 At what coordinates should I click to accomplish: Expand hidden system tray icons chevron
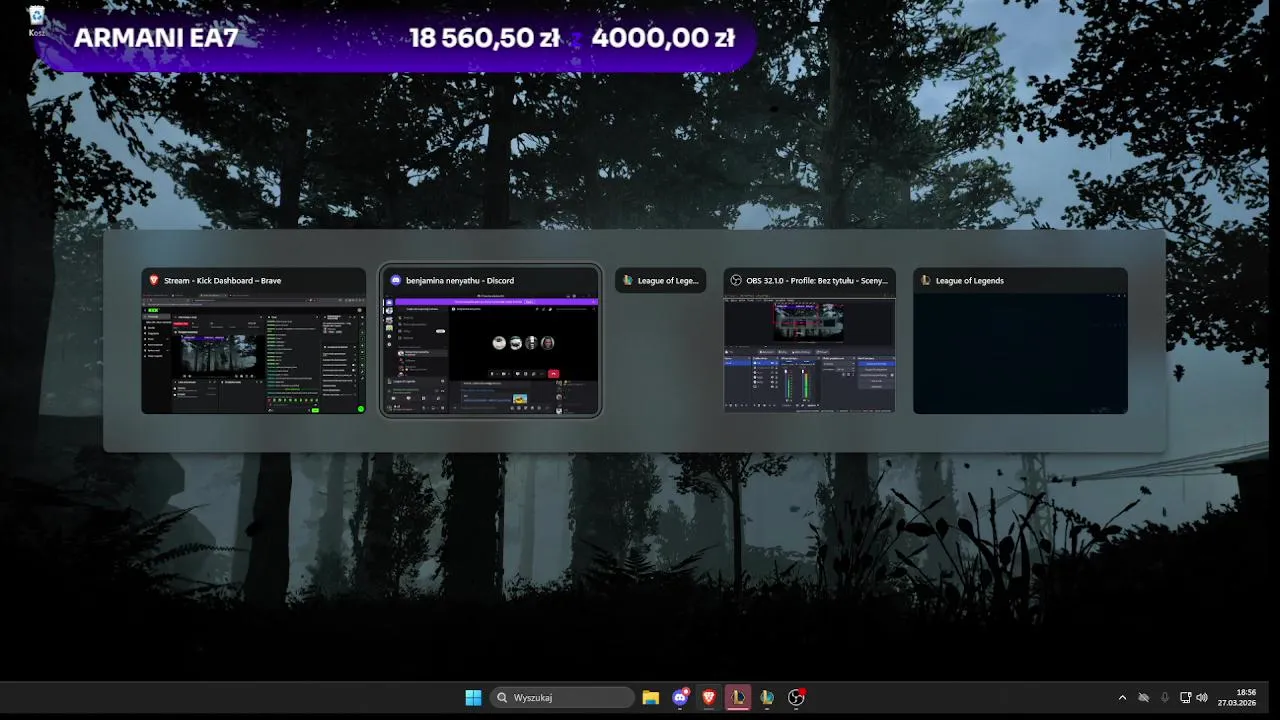pos(1122,698)
